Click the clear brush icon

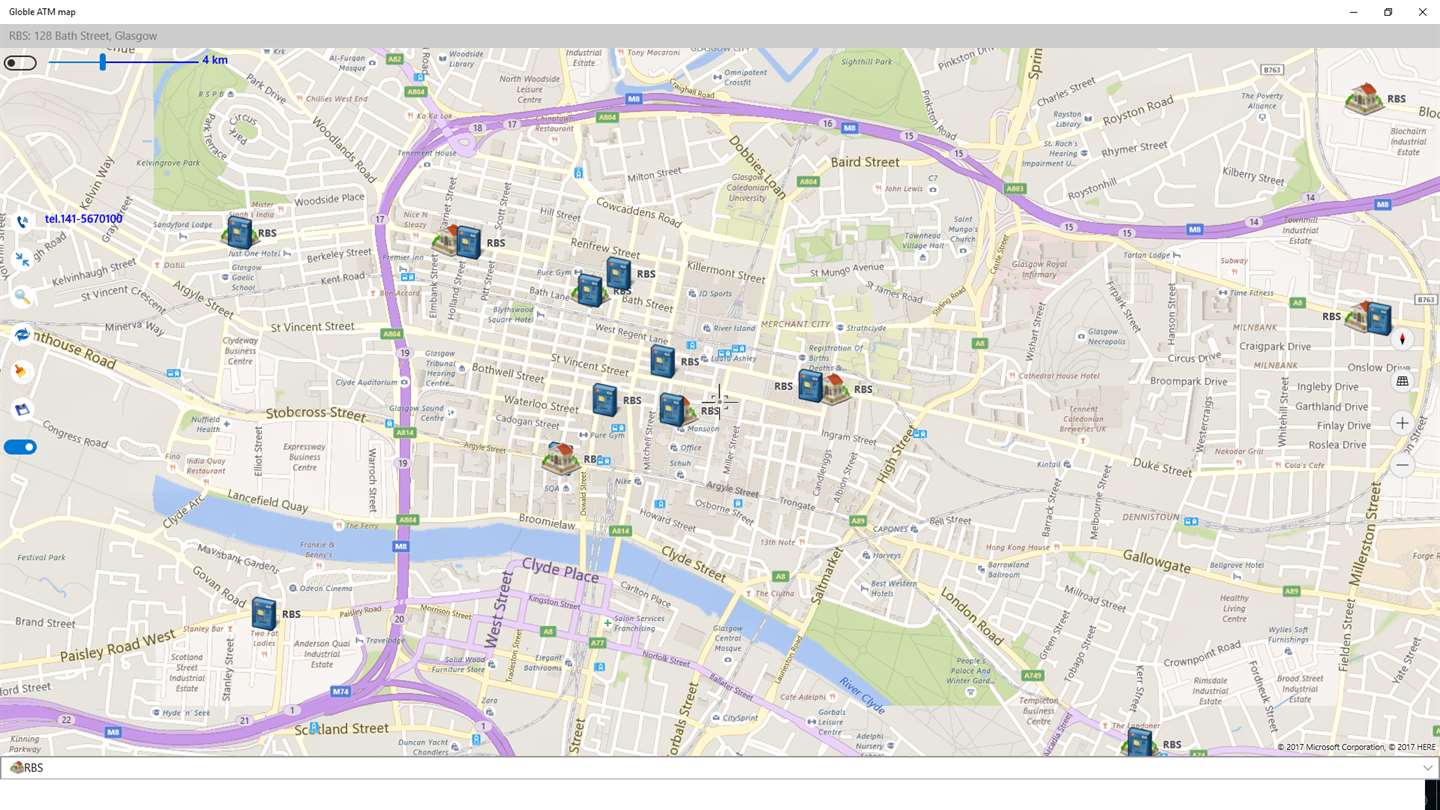coord(20,372)
